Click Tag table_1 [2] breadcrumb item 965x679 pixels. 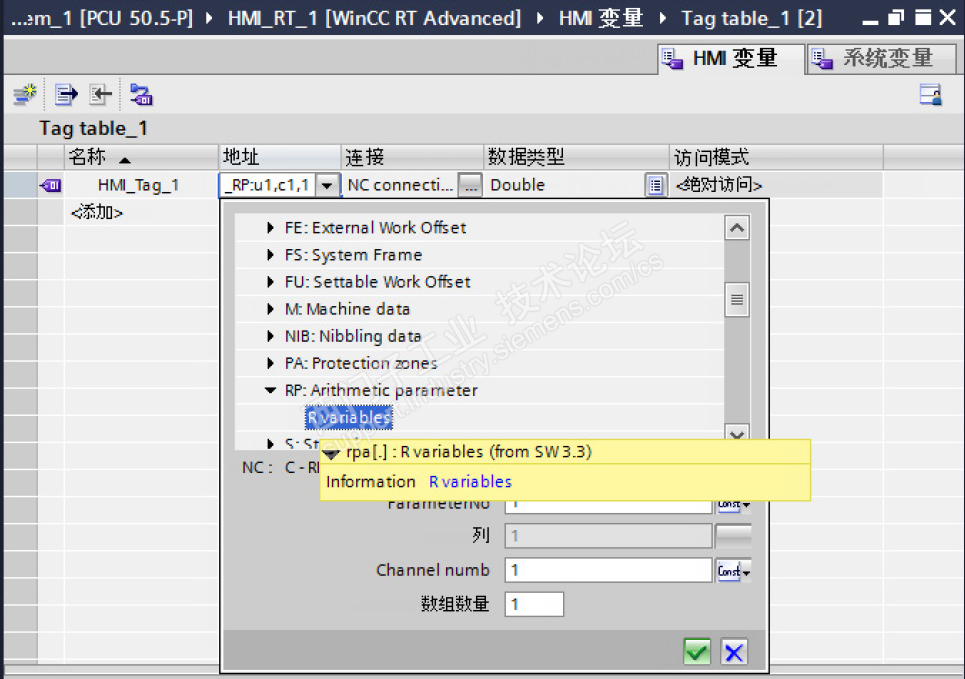(x=751, y=18)
